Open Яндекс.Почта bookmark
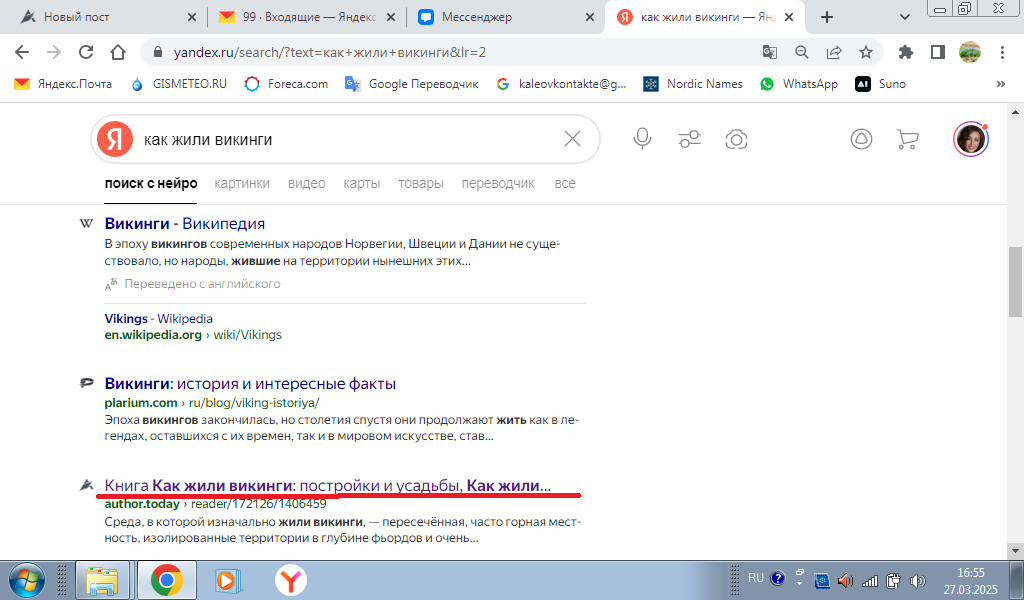Screen dimensions: 1024x600 click(63, 84)
